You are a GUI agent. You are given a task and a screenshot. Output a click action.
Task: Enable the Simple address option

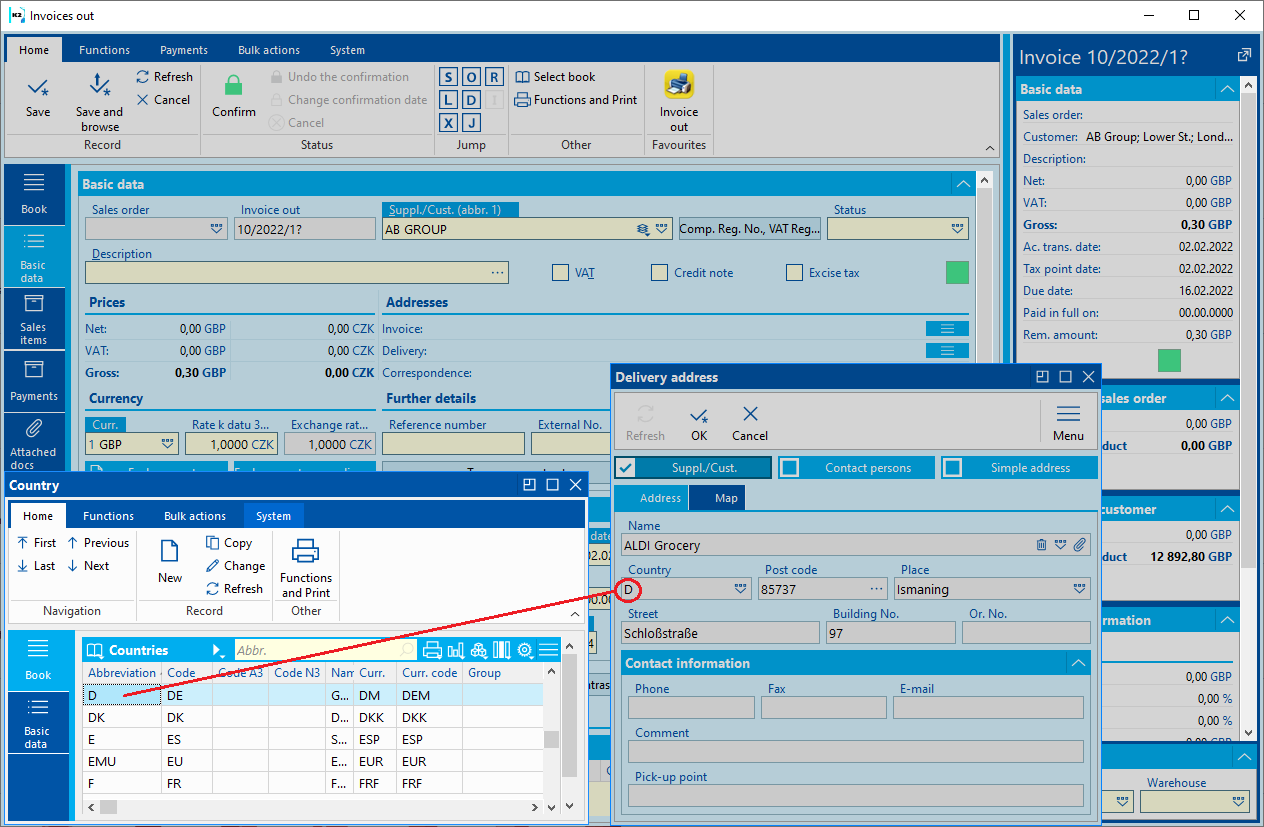pyautogui.click(x=1019, y=468)
